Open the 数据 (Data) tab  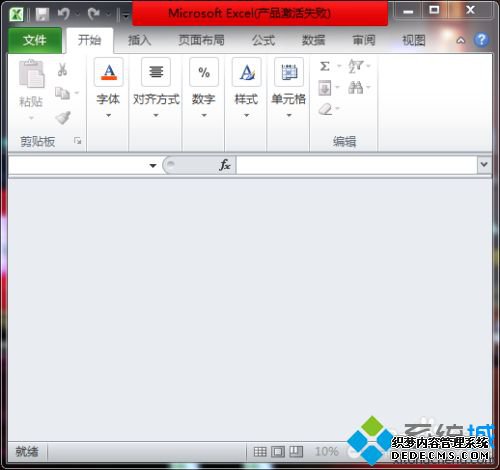313,40
